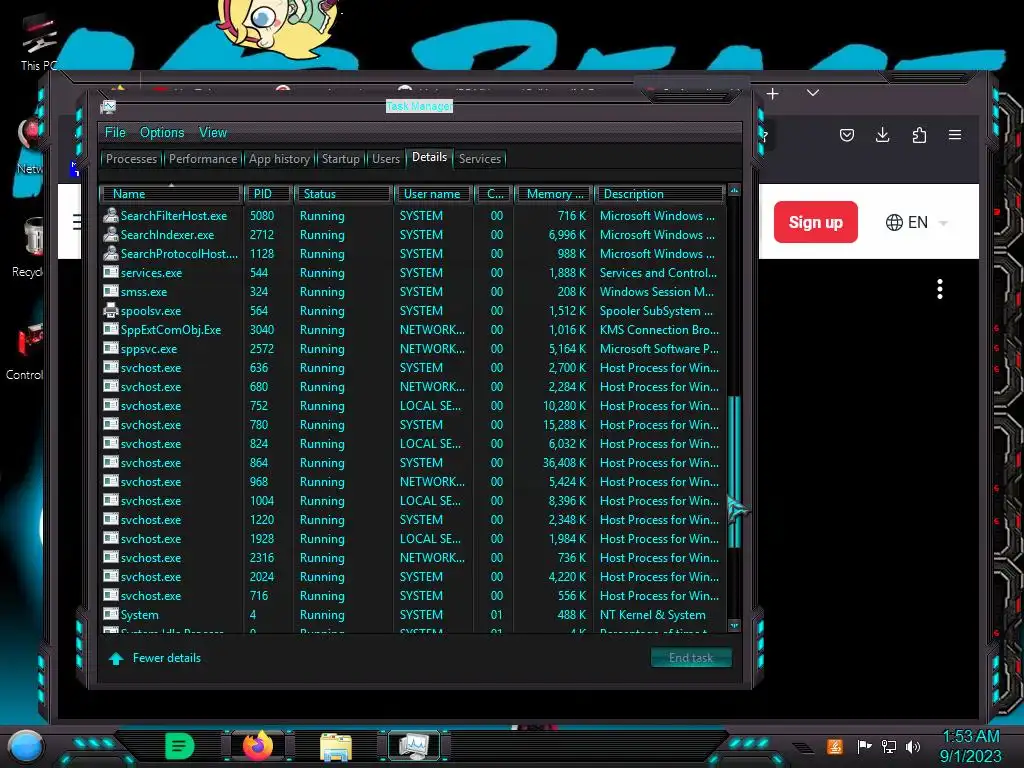1024x768 pixels.
Task: Switch to the App history tab
Action: tap(280, 159)
